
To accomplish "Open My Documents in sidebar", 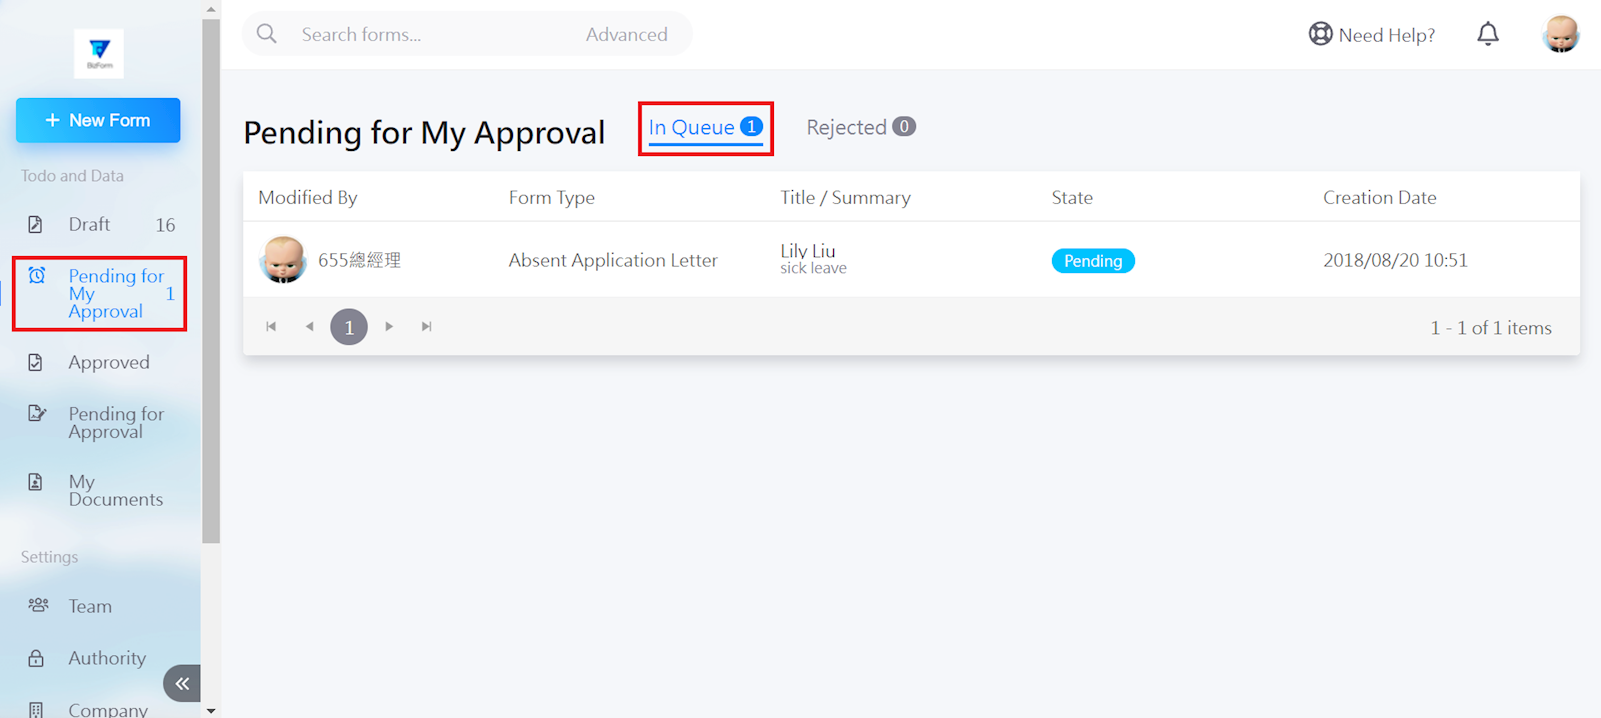I will click(100, 491).
